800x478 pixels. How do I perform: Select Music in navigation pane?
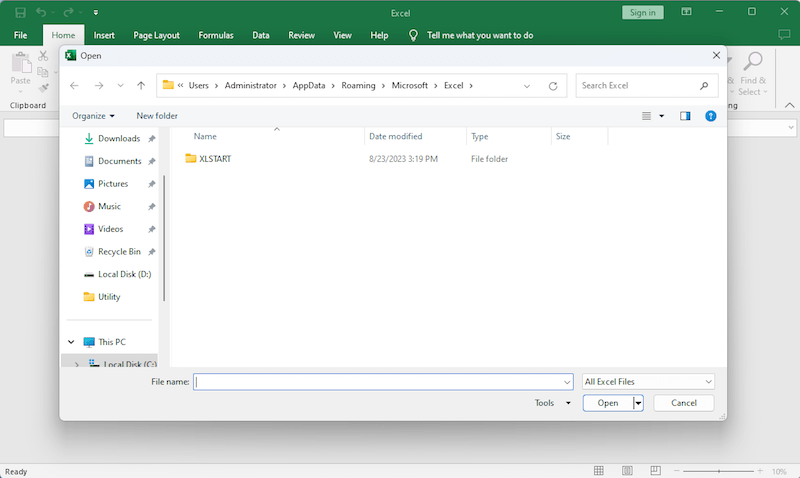pos(109,206)
